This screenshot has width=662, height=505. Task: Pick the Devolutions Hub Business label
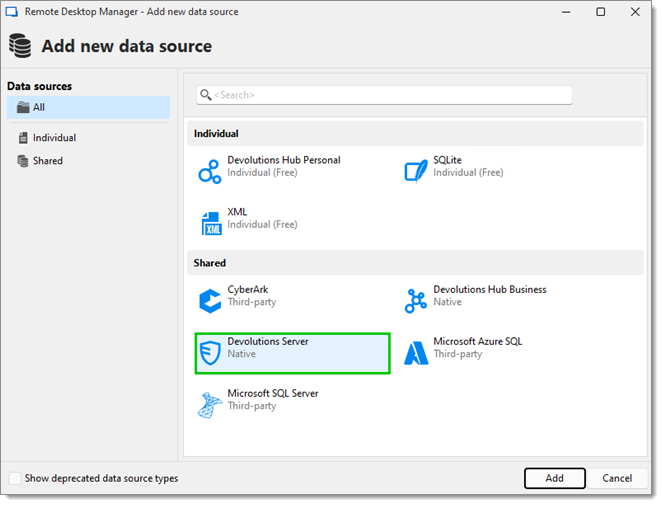point(490,290)
